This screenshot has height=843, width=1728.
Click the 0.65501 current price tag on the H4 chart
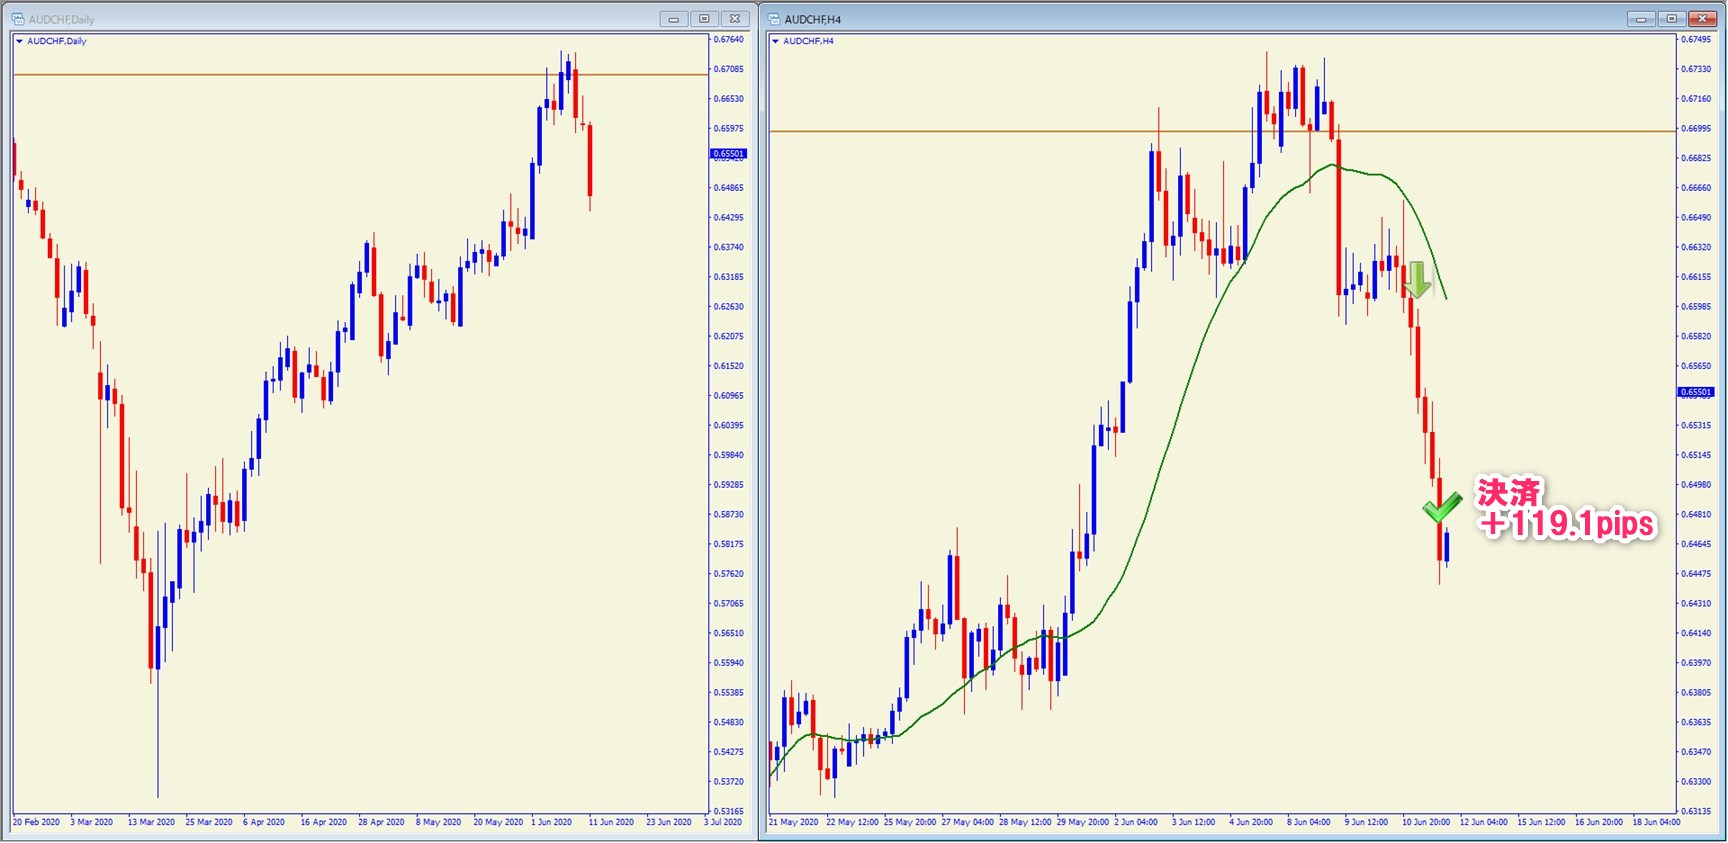click(x=1696, y=392)
